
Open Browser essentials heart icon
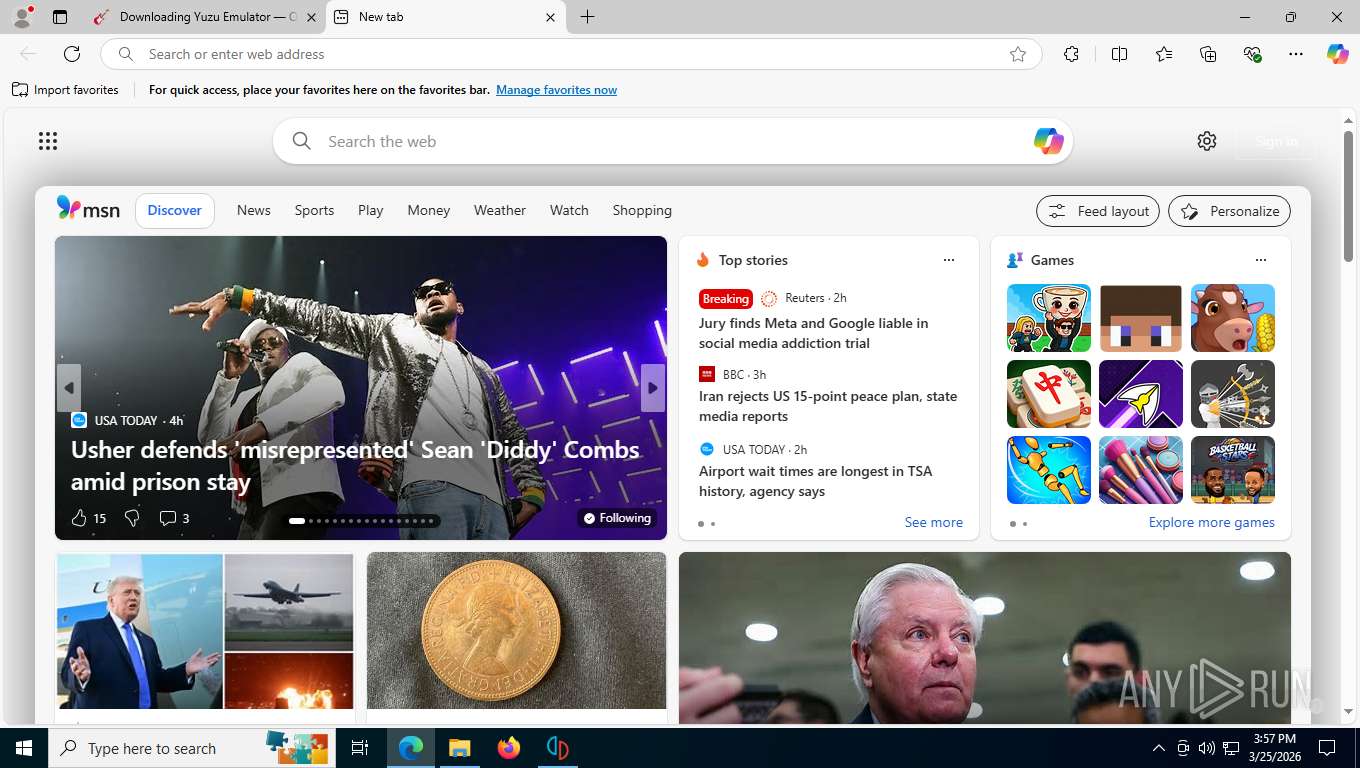coord(1252,54)
